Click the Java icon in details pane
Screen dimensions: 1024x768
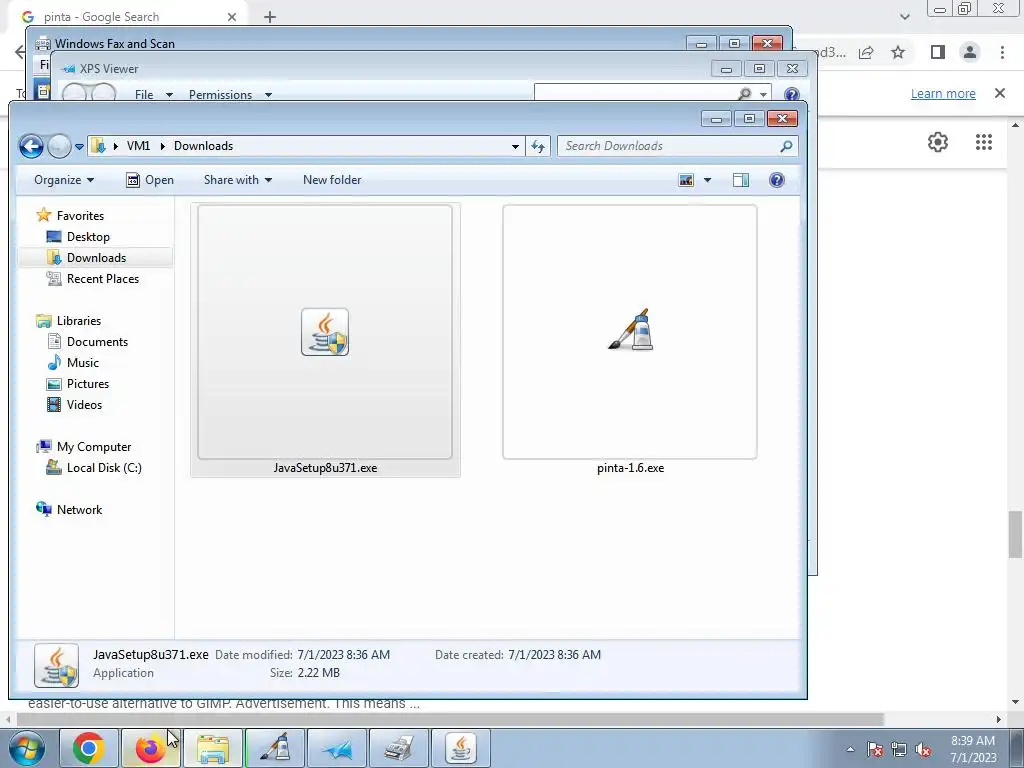coord(56,665)
